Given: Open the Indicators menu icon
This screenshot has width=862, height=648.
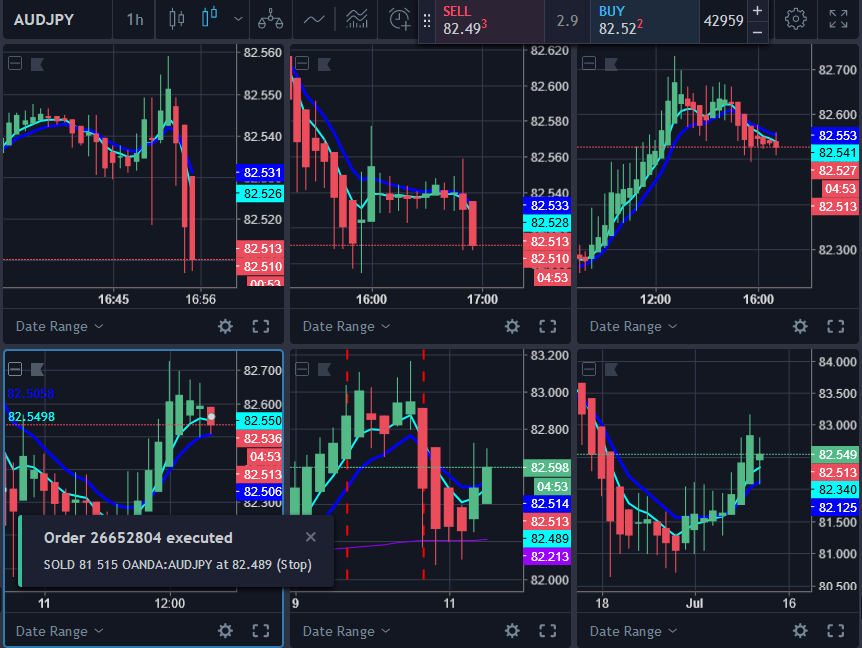Looking at the screenshot, I should tap(314, 19).
